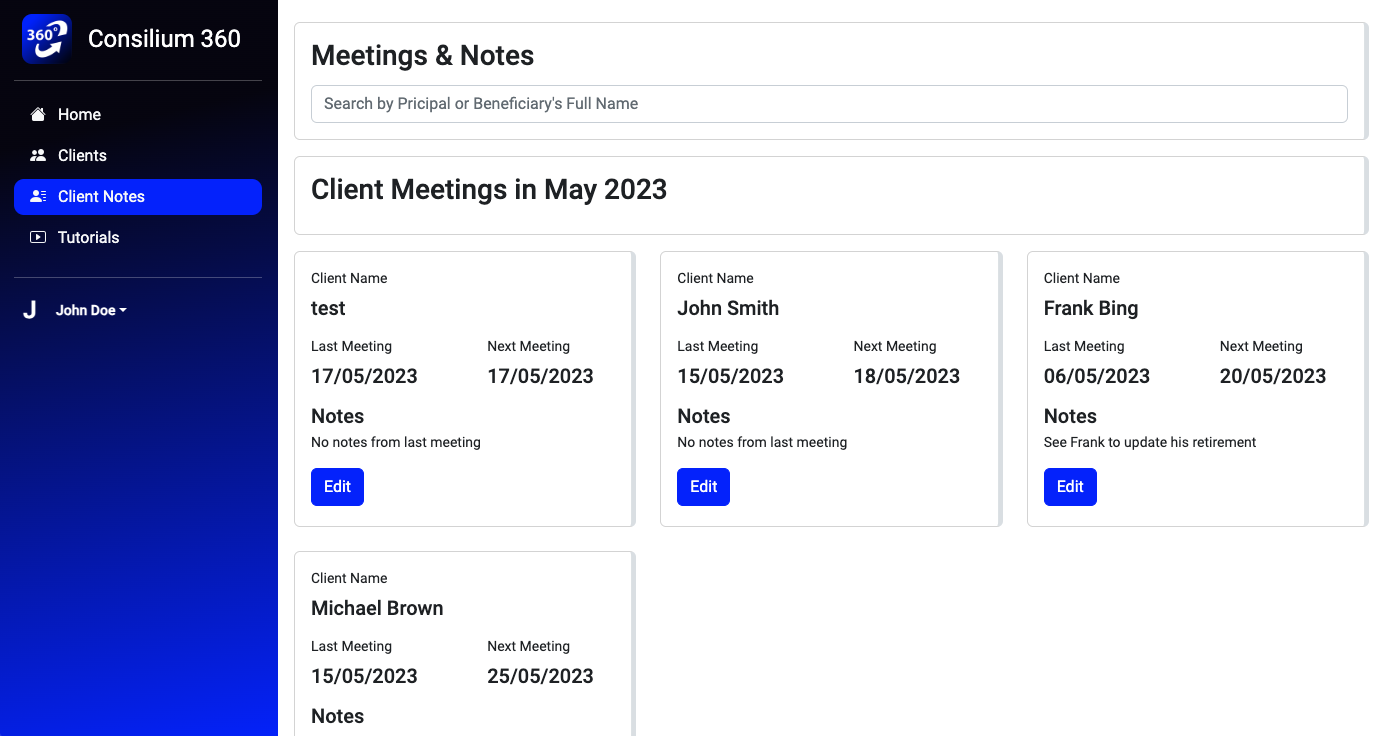1382x736 pixels.
Task: Select the Michael Brown client card name
Action: coord(377,608)
